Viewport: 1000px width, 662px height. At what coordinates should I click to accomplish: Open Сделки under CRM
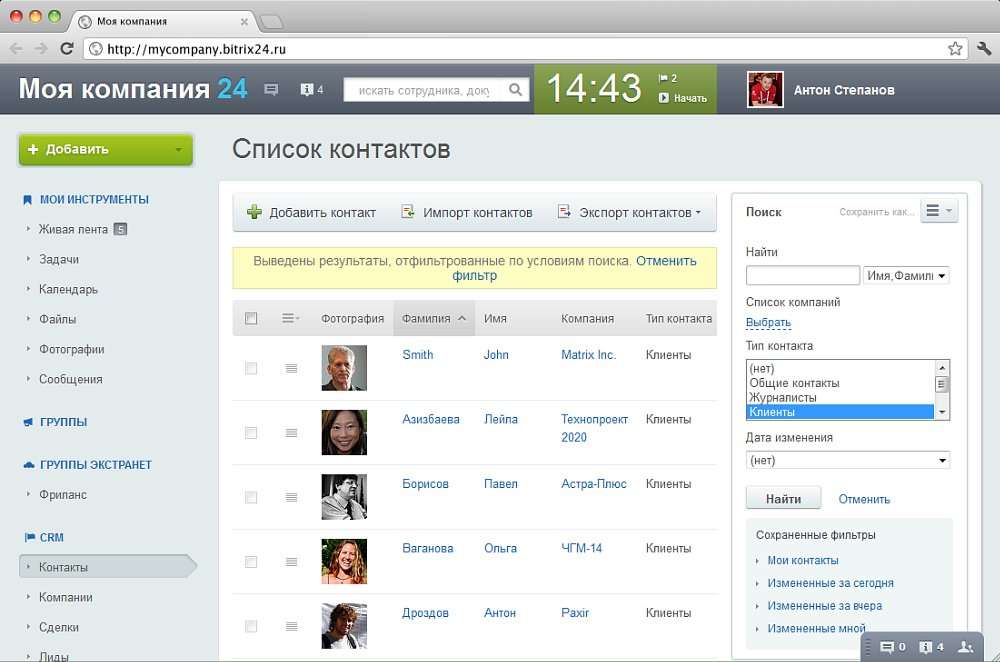click(x=59, y=627)
